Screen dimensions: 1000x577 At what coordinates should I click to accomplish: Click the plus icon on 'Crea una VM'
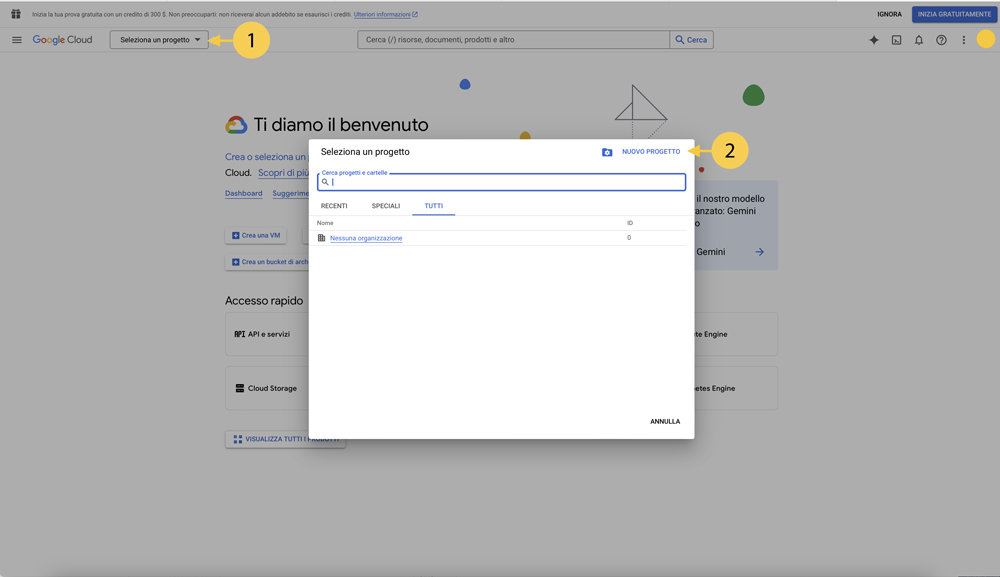click(235, 235)
